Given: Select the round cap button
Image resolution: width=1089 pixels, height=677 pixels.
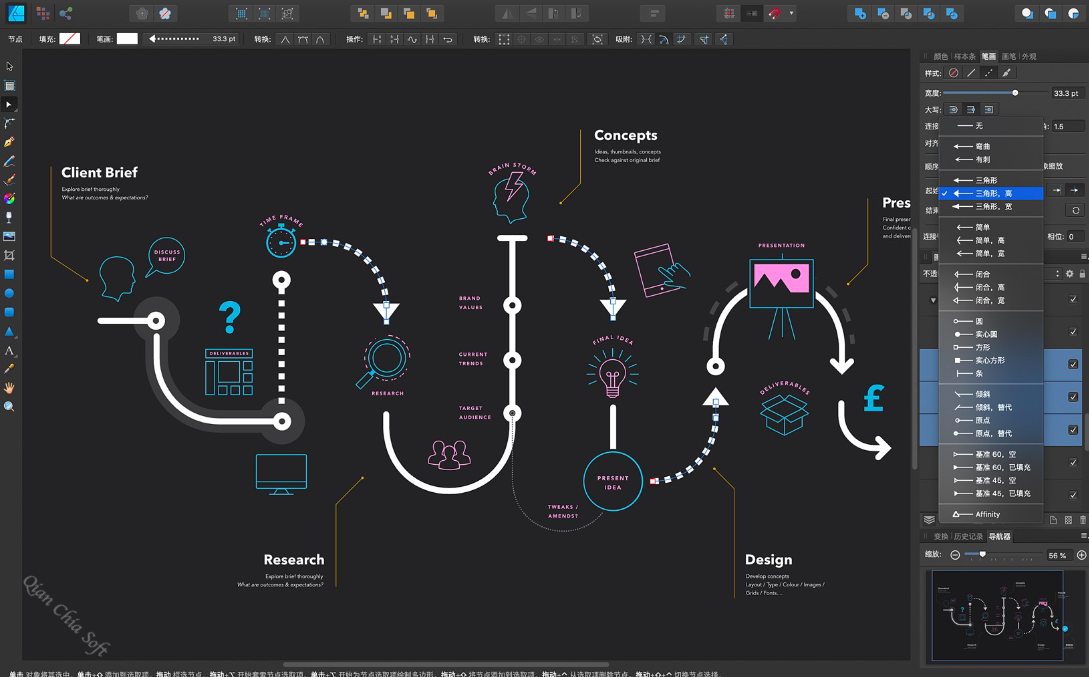Looking at the screenshot, I should pos(954,110).
